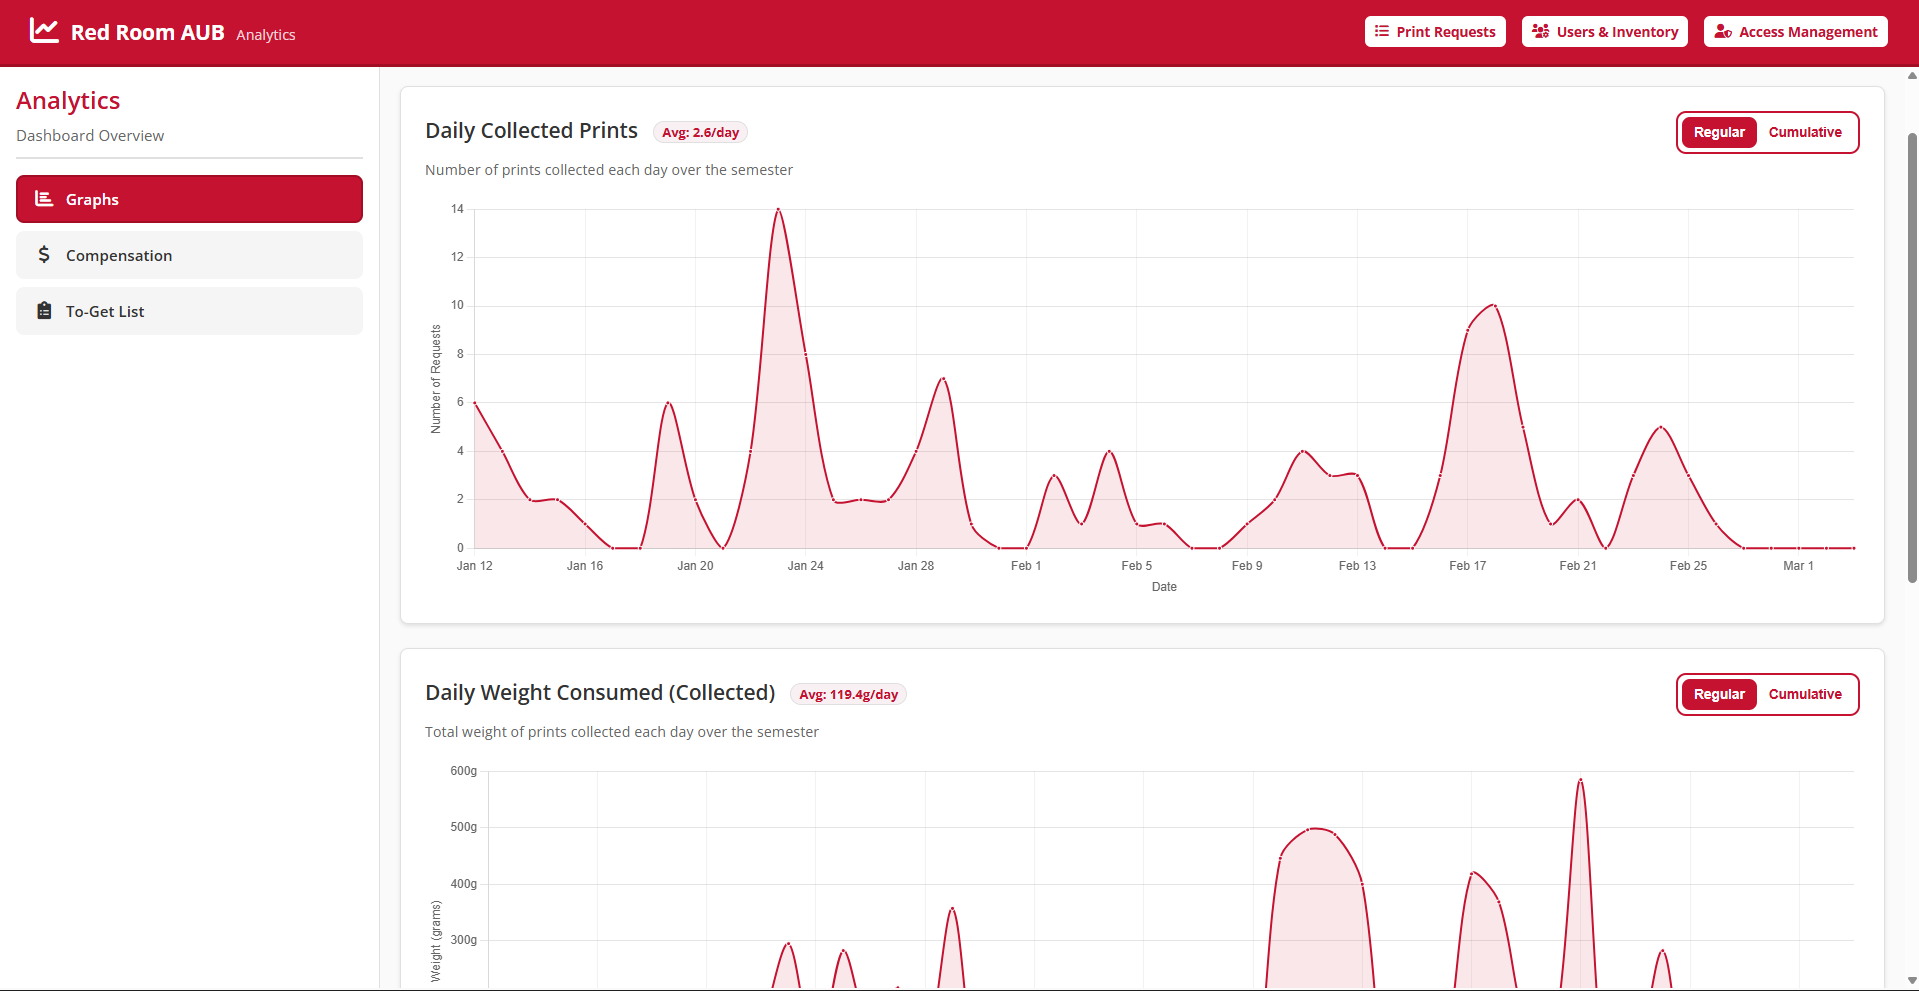Click the scrollbar up arrow

[1912, 75]
